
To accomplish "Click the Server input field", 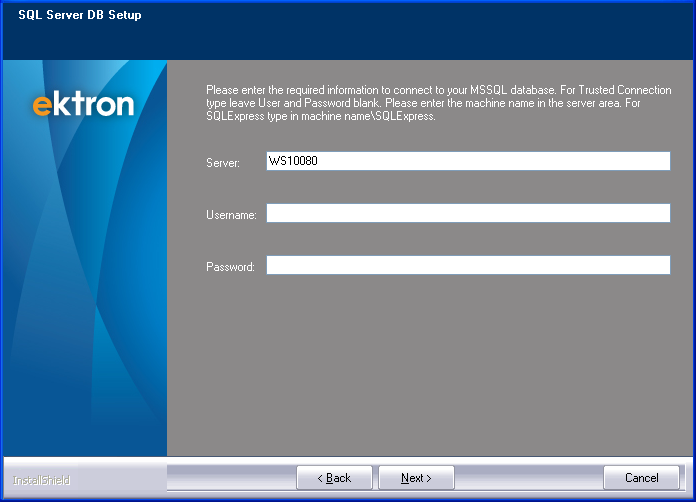I will pyautogui.click(x=468, y=161).
